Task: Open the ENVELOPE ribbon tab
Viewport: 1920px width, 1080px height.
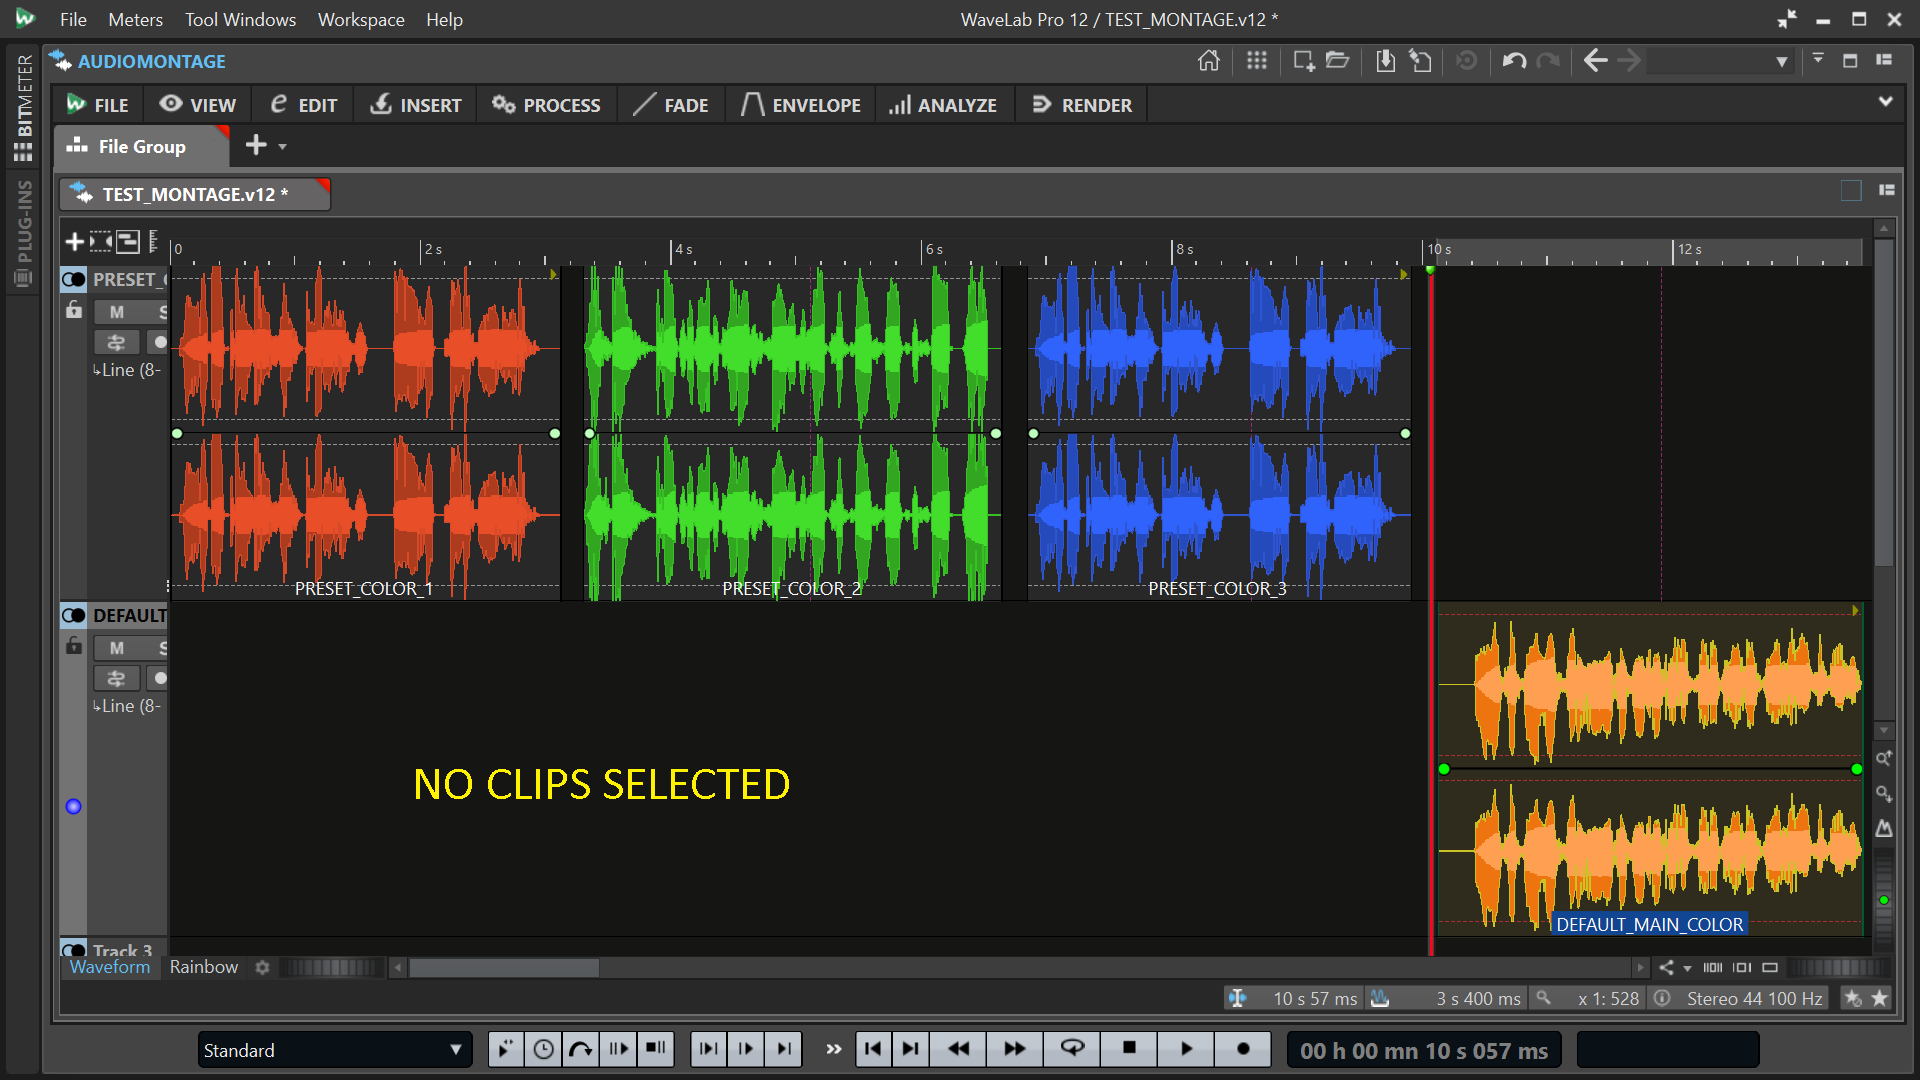Action: tap(801, 105)
